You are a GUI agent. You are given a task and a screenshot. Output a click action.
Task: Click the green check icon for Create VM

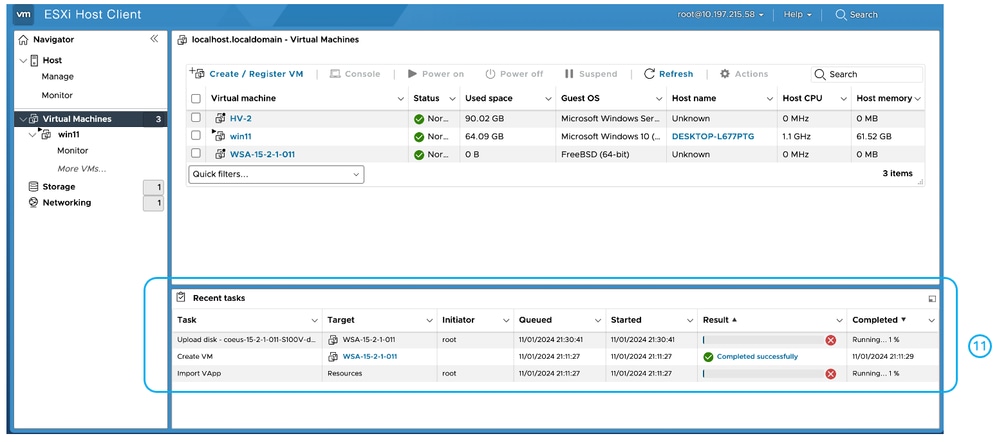pos(708,357)
